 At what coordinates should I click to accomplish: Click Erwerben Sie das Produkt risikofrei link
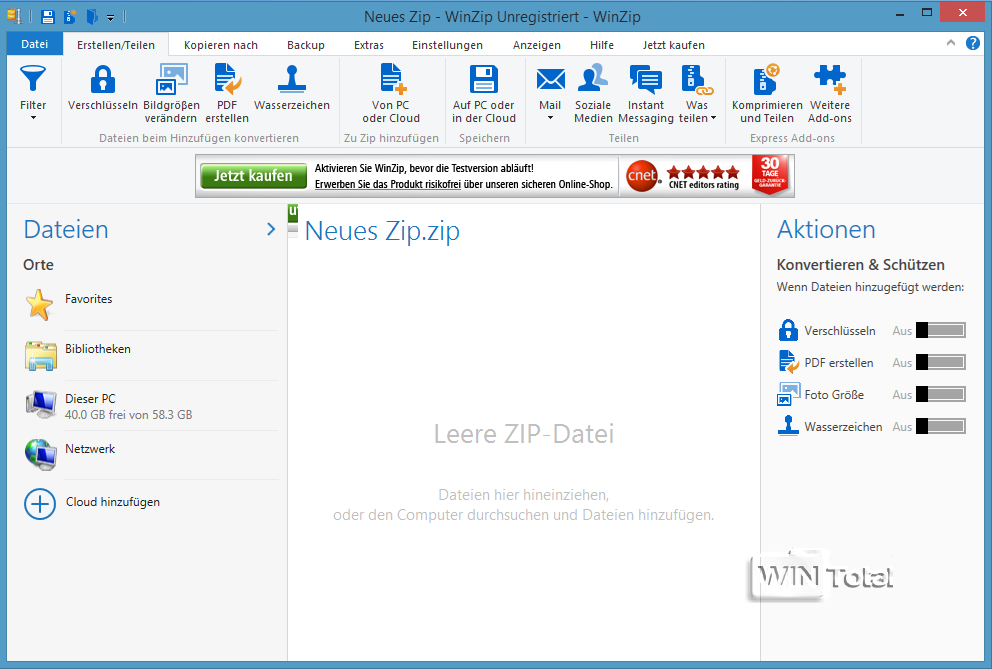(x=388, y=184)
